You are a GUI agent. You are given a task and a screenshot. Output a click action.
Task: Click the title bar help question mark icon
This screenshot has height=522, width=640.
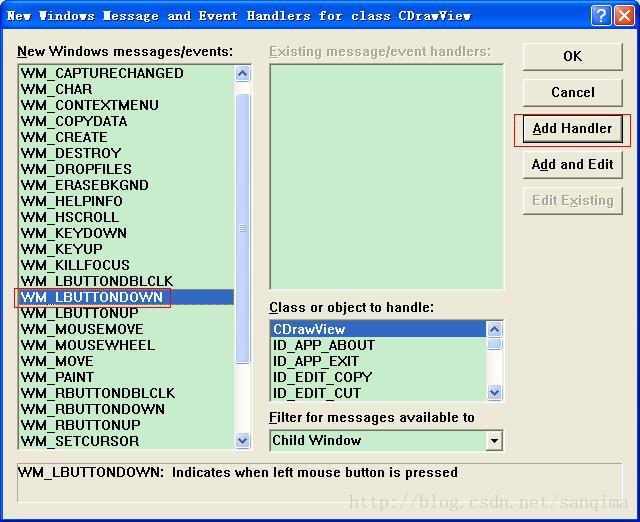click(601, 16)
